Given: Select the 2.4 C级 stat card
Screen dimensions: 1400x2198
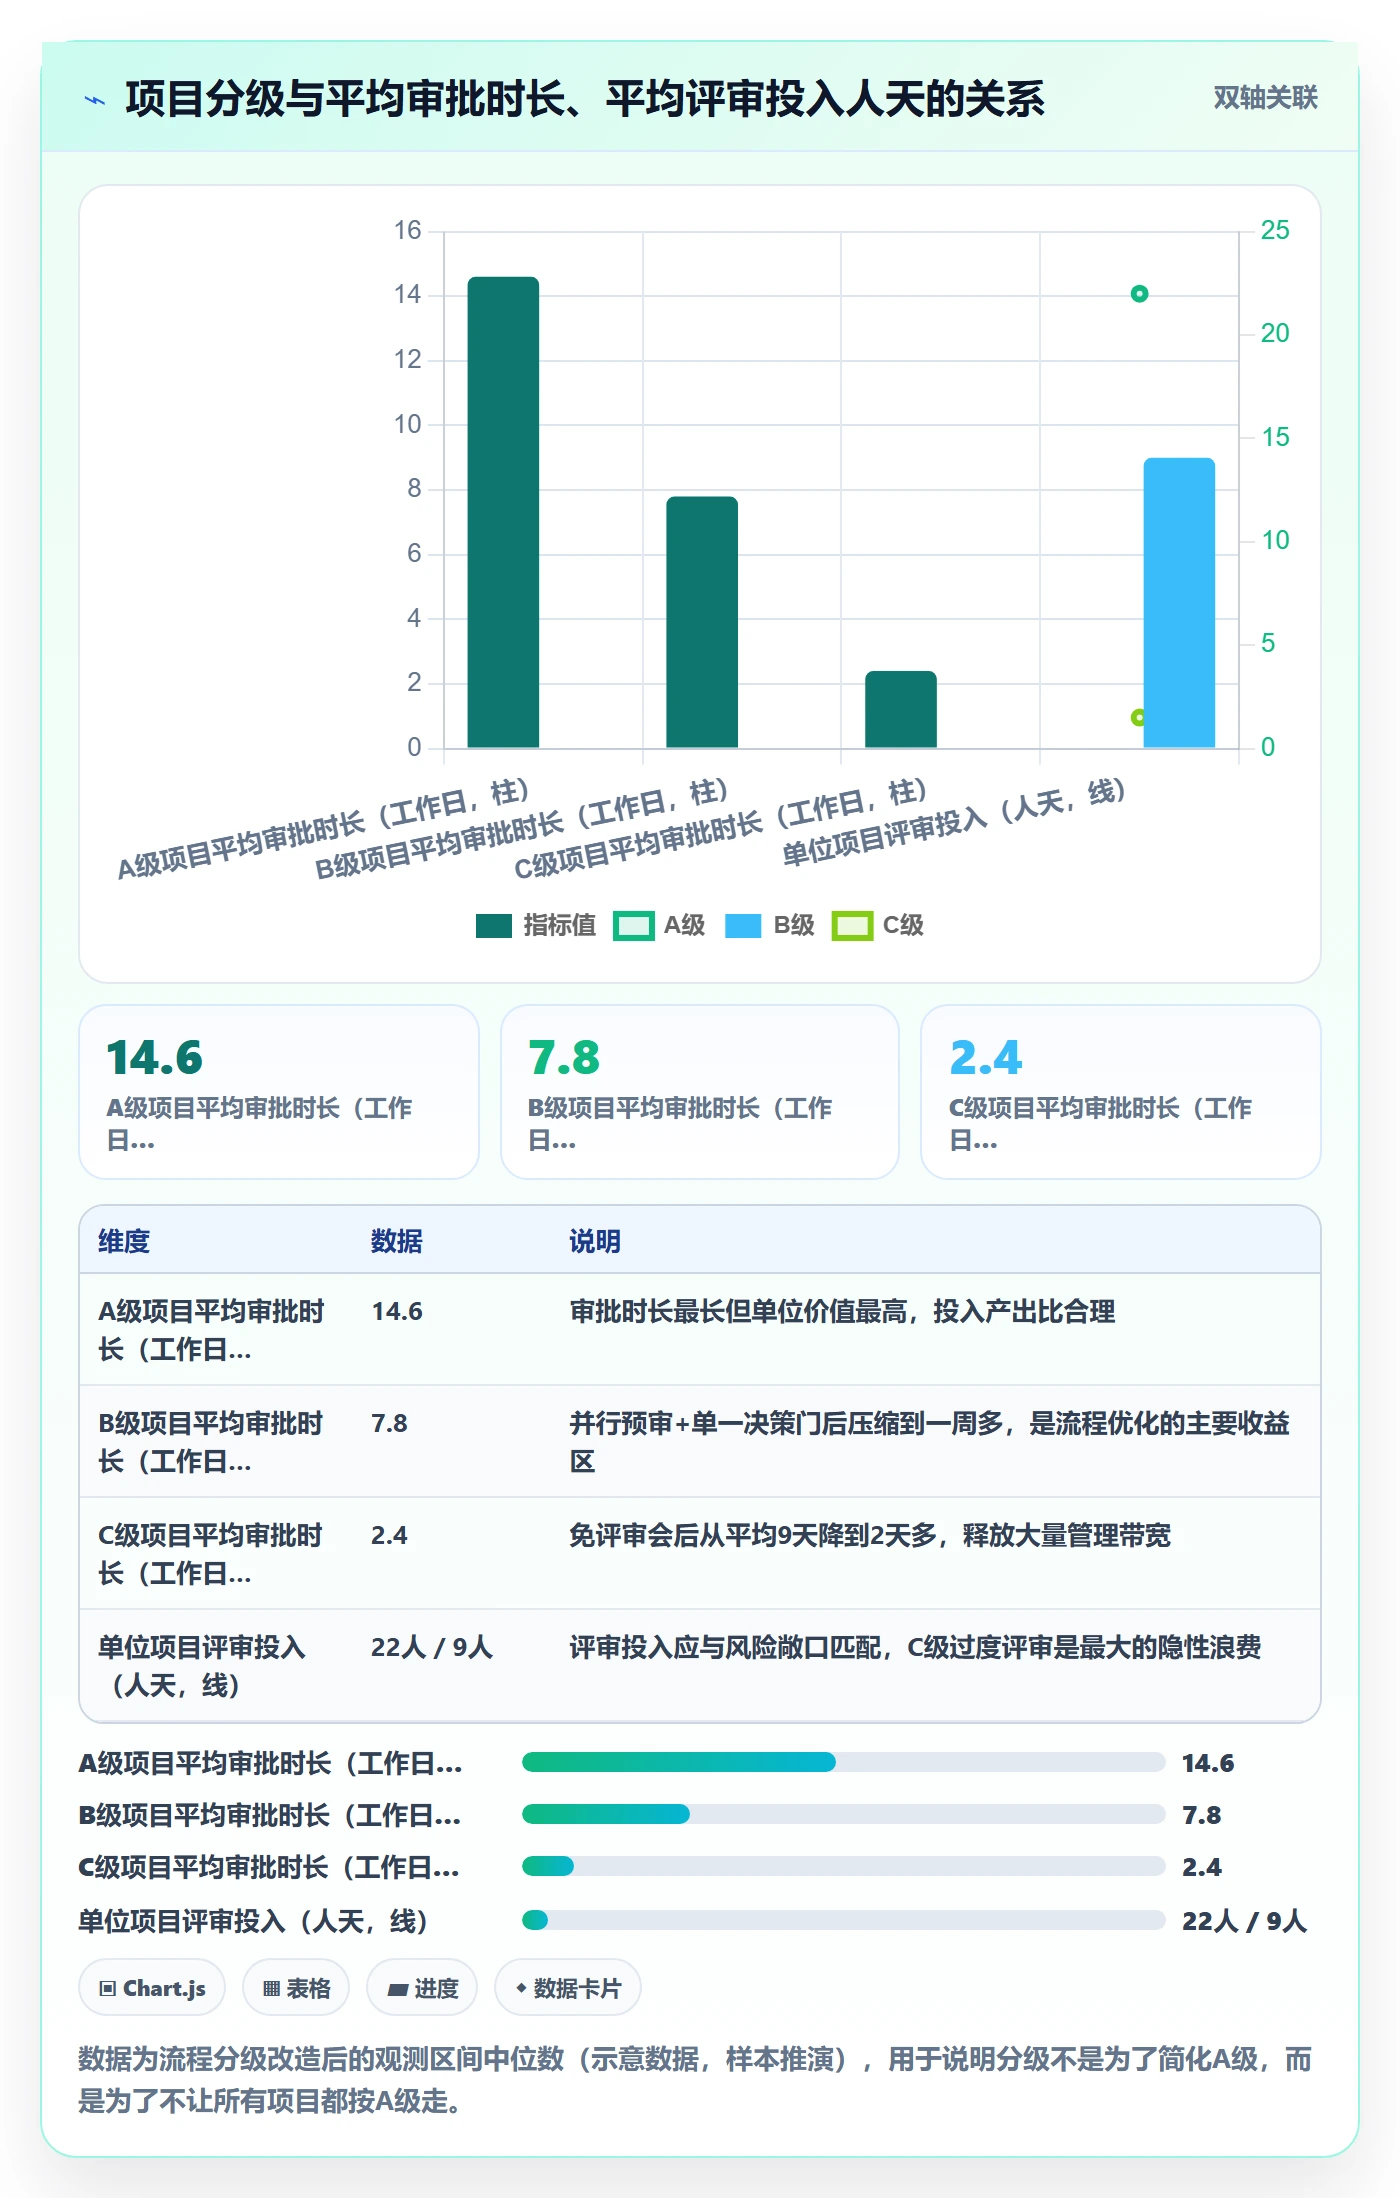Looking at the screenshot, I should click(1121, 1092).
